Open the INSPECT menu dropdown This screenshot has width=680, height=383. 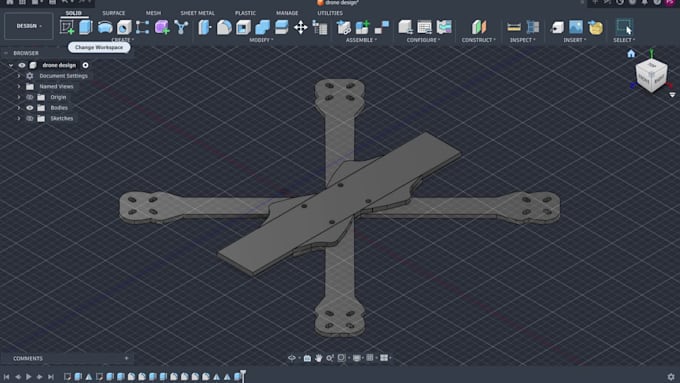coord(523,40)
